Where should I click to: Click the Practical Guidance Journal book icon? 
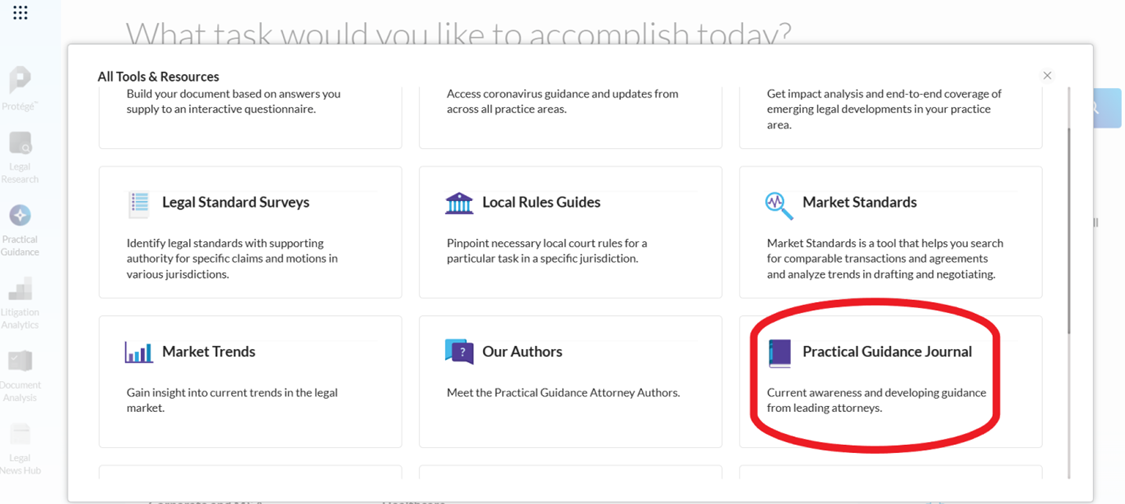click(779, 354)
